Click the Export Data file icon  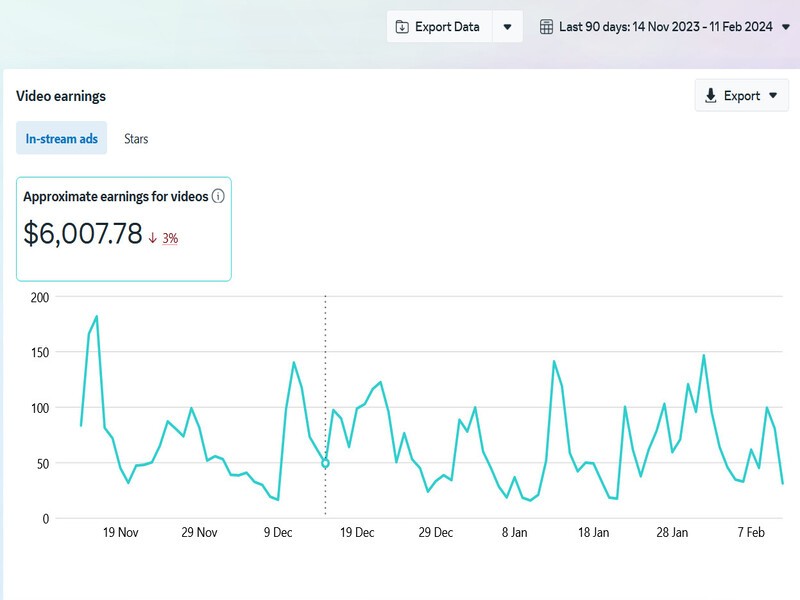coord(402,27)
